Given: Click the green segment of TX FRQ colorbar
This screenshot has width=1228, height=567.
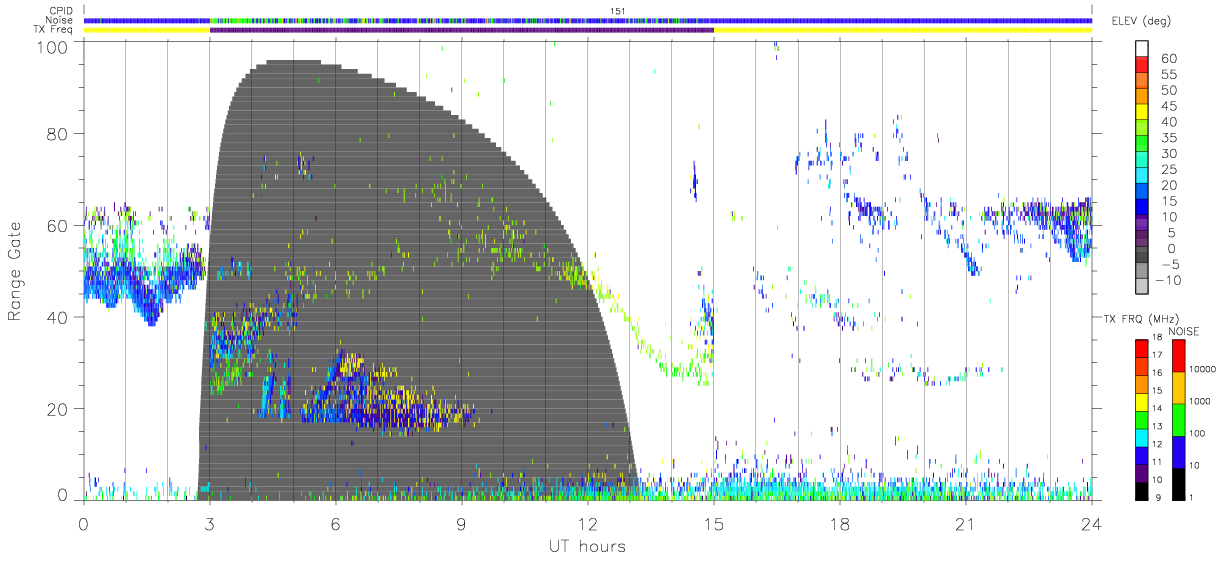Looking at the screenshot, I should (1142, 418).
